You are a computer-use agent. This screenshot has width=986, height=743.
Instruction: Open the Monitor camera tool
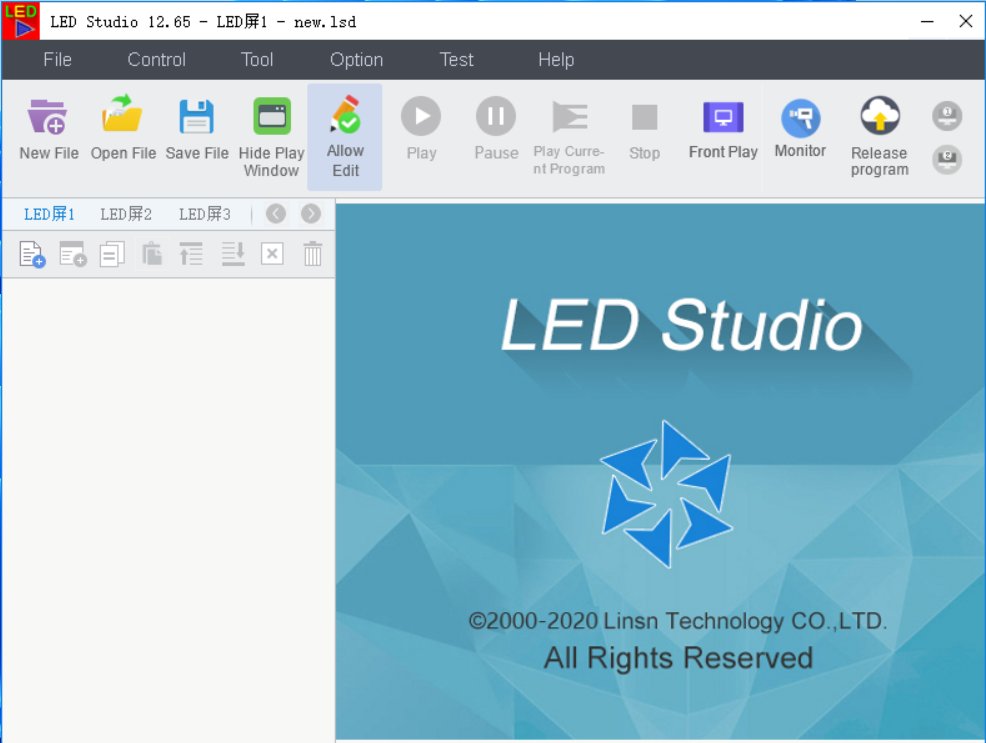pos(800,128)
